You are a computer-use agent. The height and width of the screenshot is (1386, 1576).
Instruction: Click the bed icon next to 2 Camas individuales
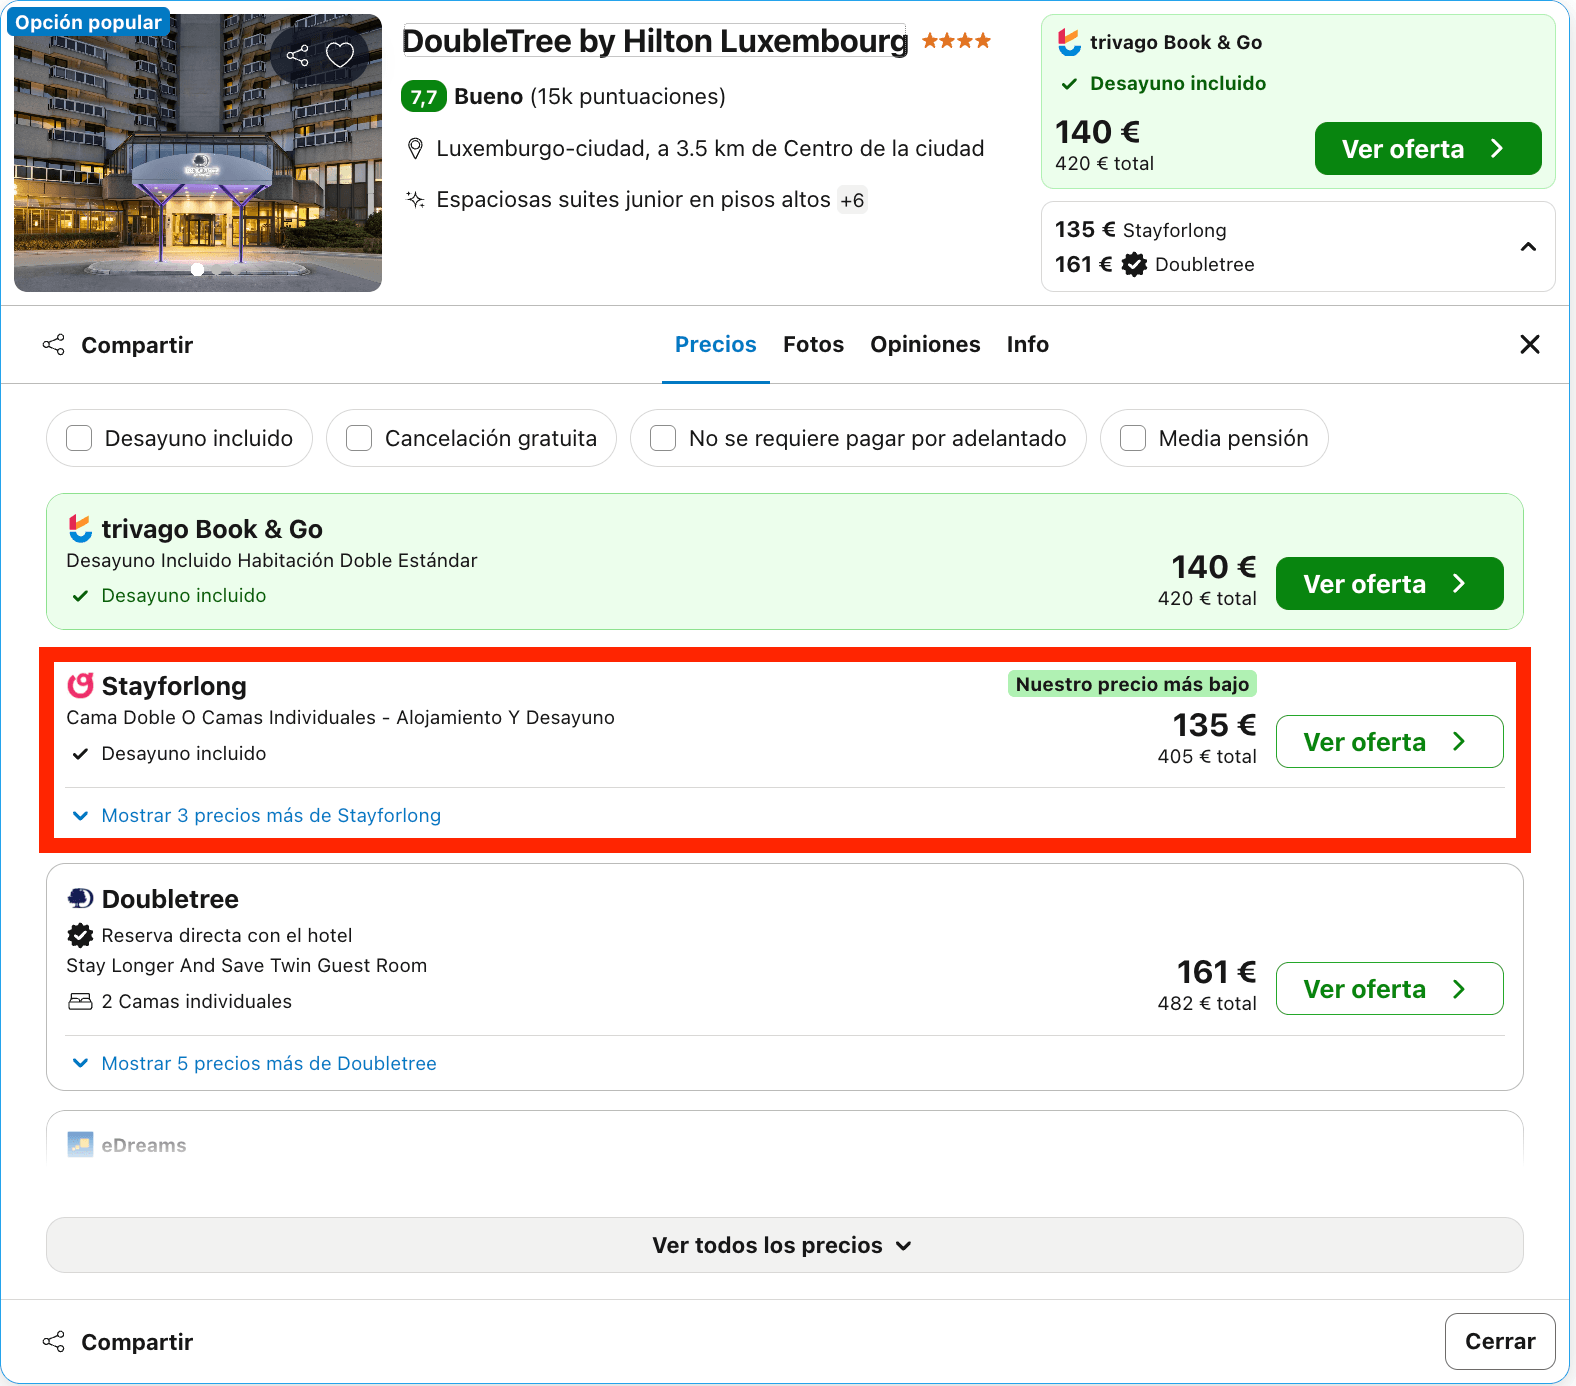80,1001
